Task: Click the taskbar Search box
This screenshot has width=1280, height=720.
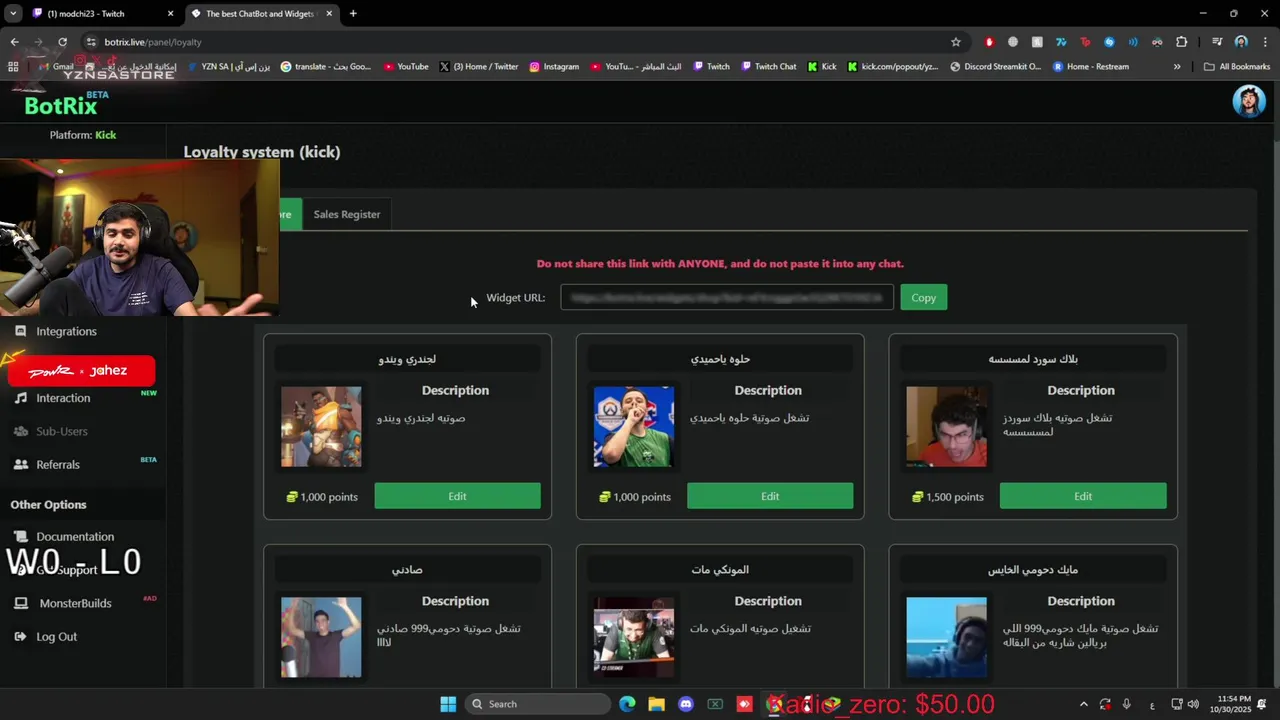Action: tap(538, 704)
